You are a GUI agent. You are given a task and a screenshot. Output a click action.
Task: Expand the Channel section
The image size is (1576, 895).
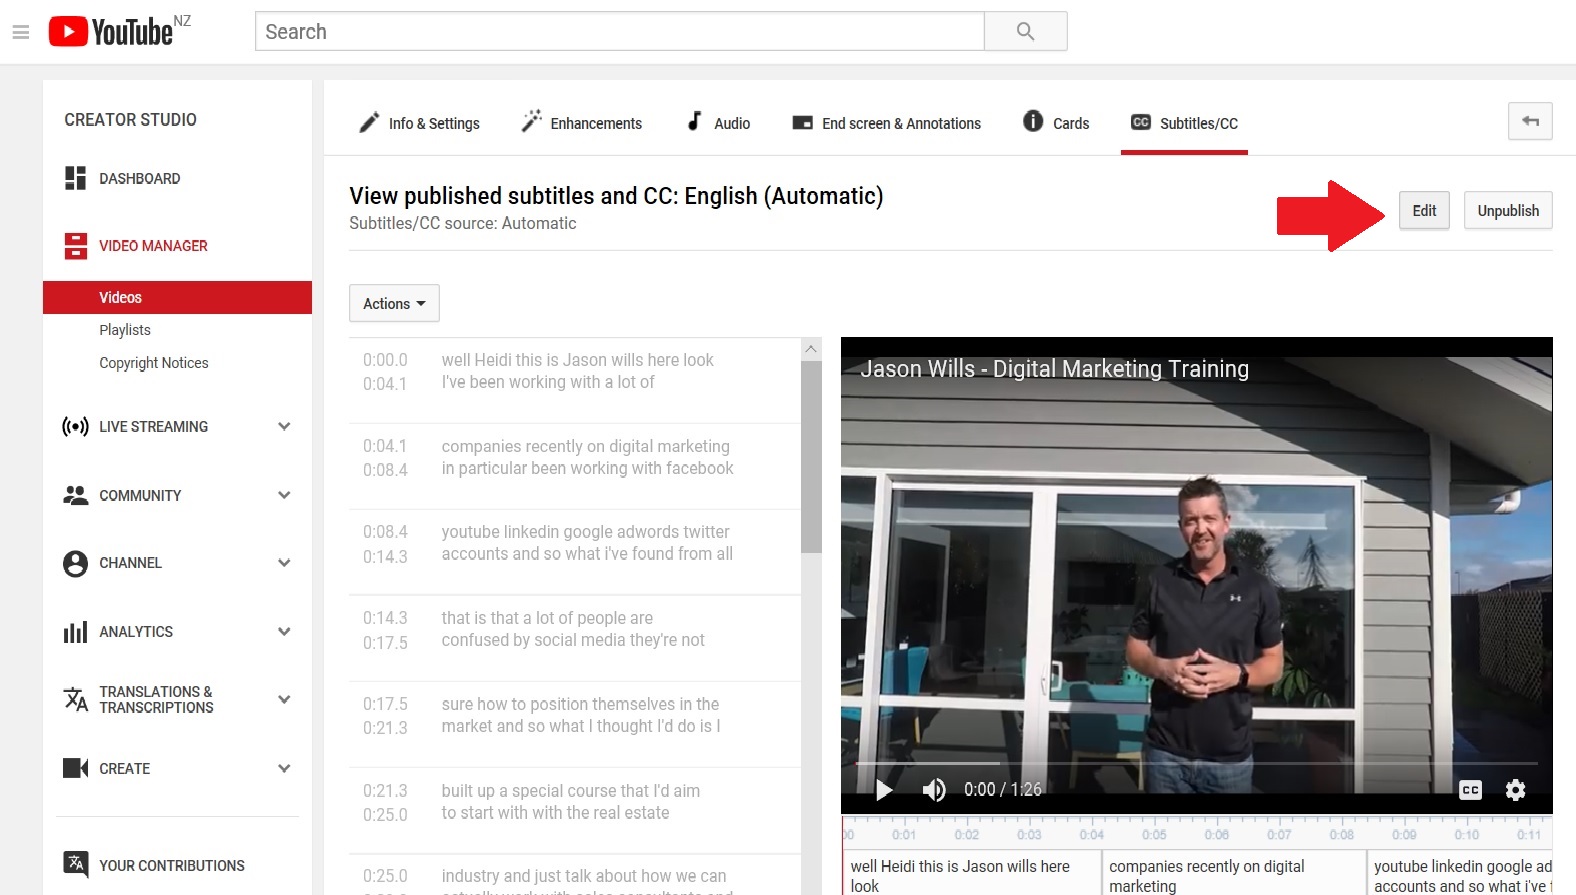point(284,563)
